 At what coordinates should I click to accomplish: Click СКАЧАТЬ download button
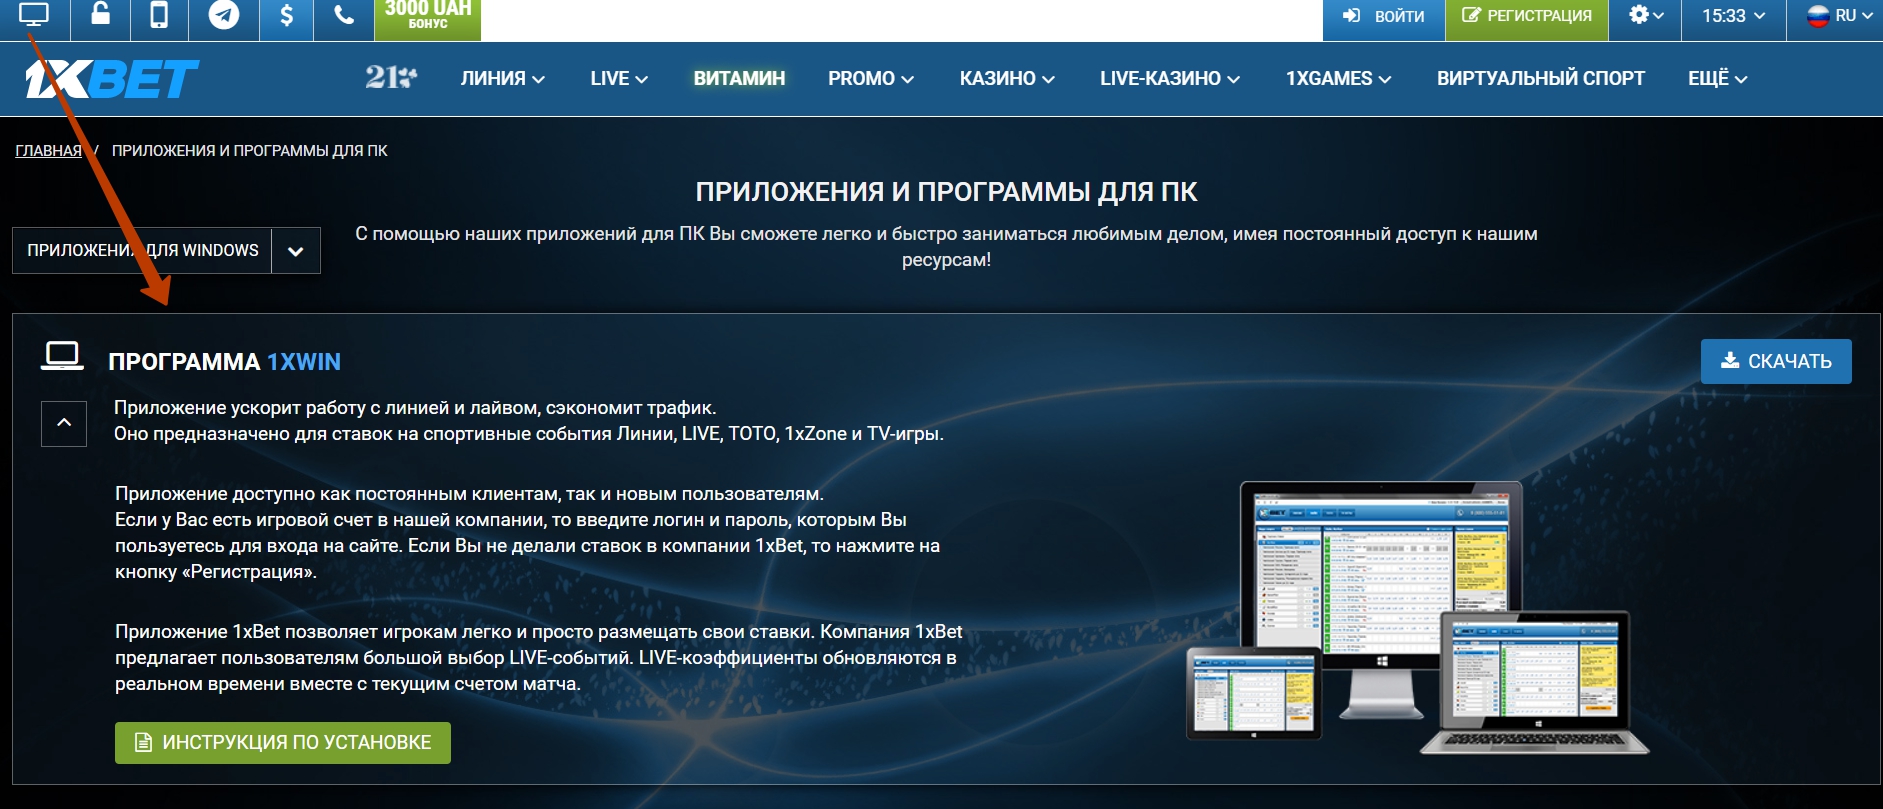click(x=1776, y=361)
